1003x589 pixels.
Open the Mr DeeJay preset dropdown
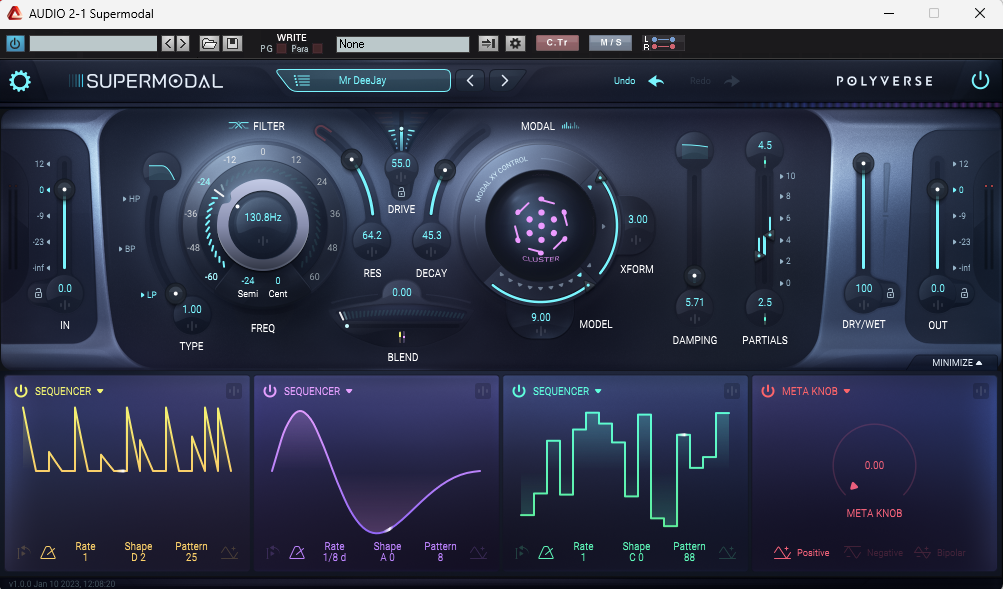click(363, 81)
